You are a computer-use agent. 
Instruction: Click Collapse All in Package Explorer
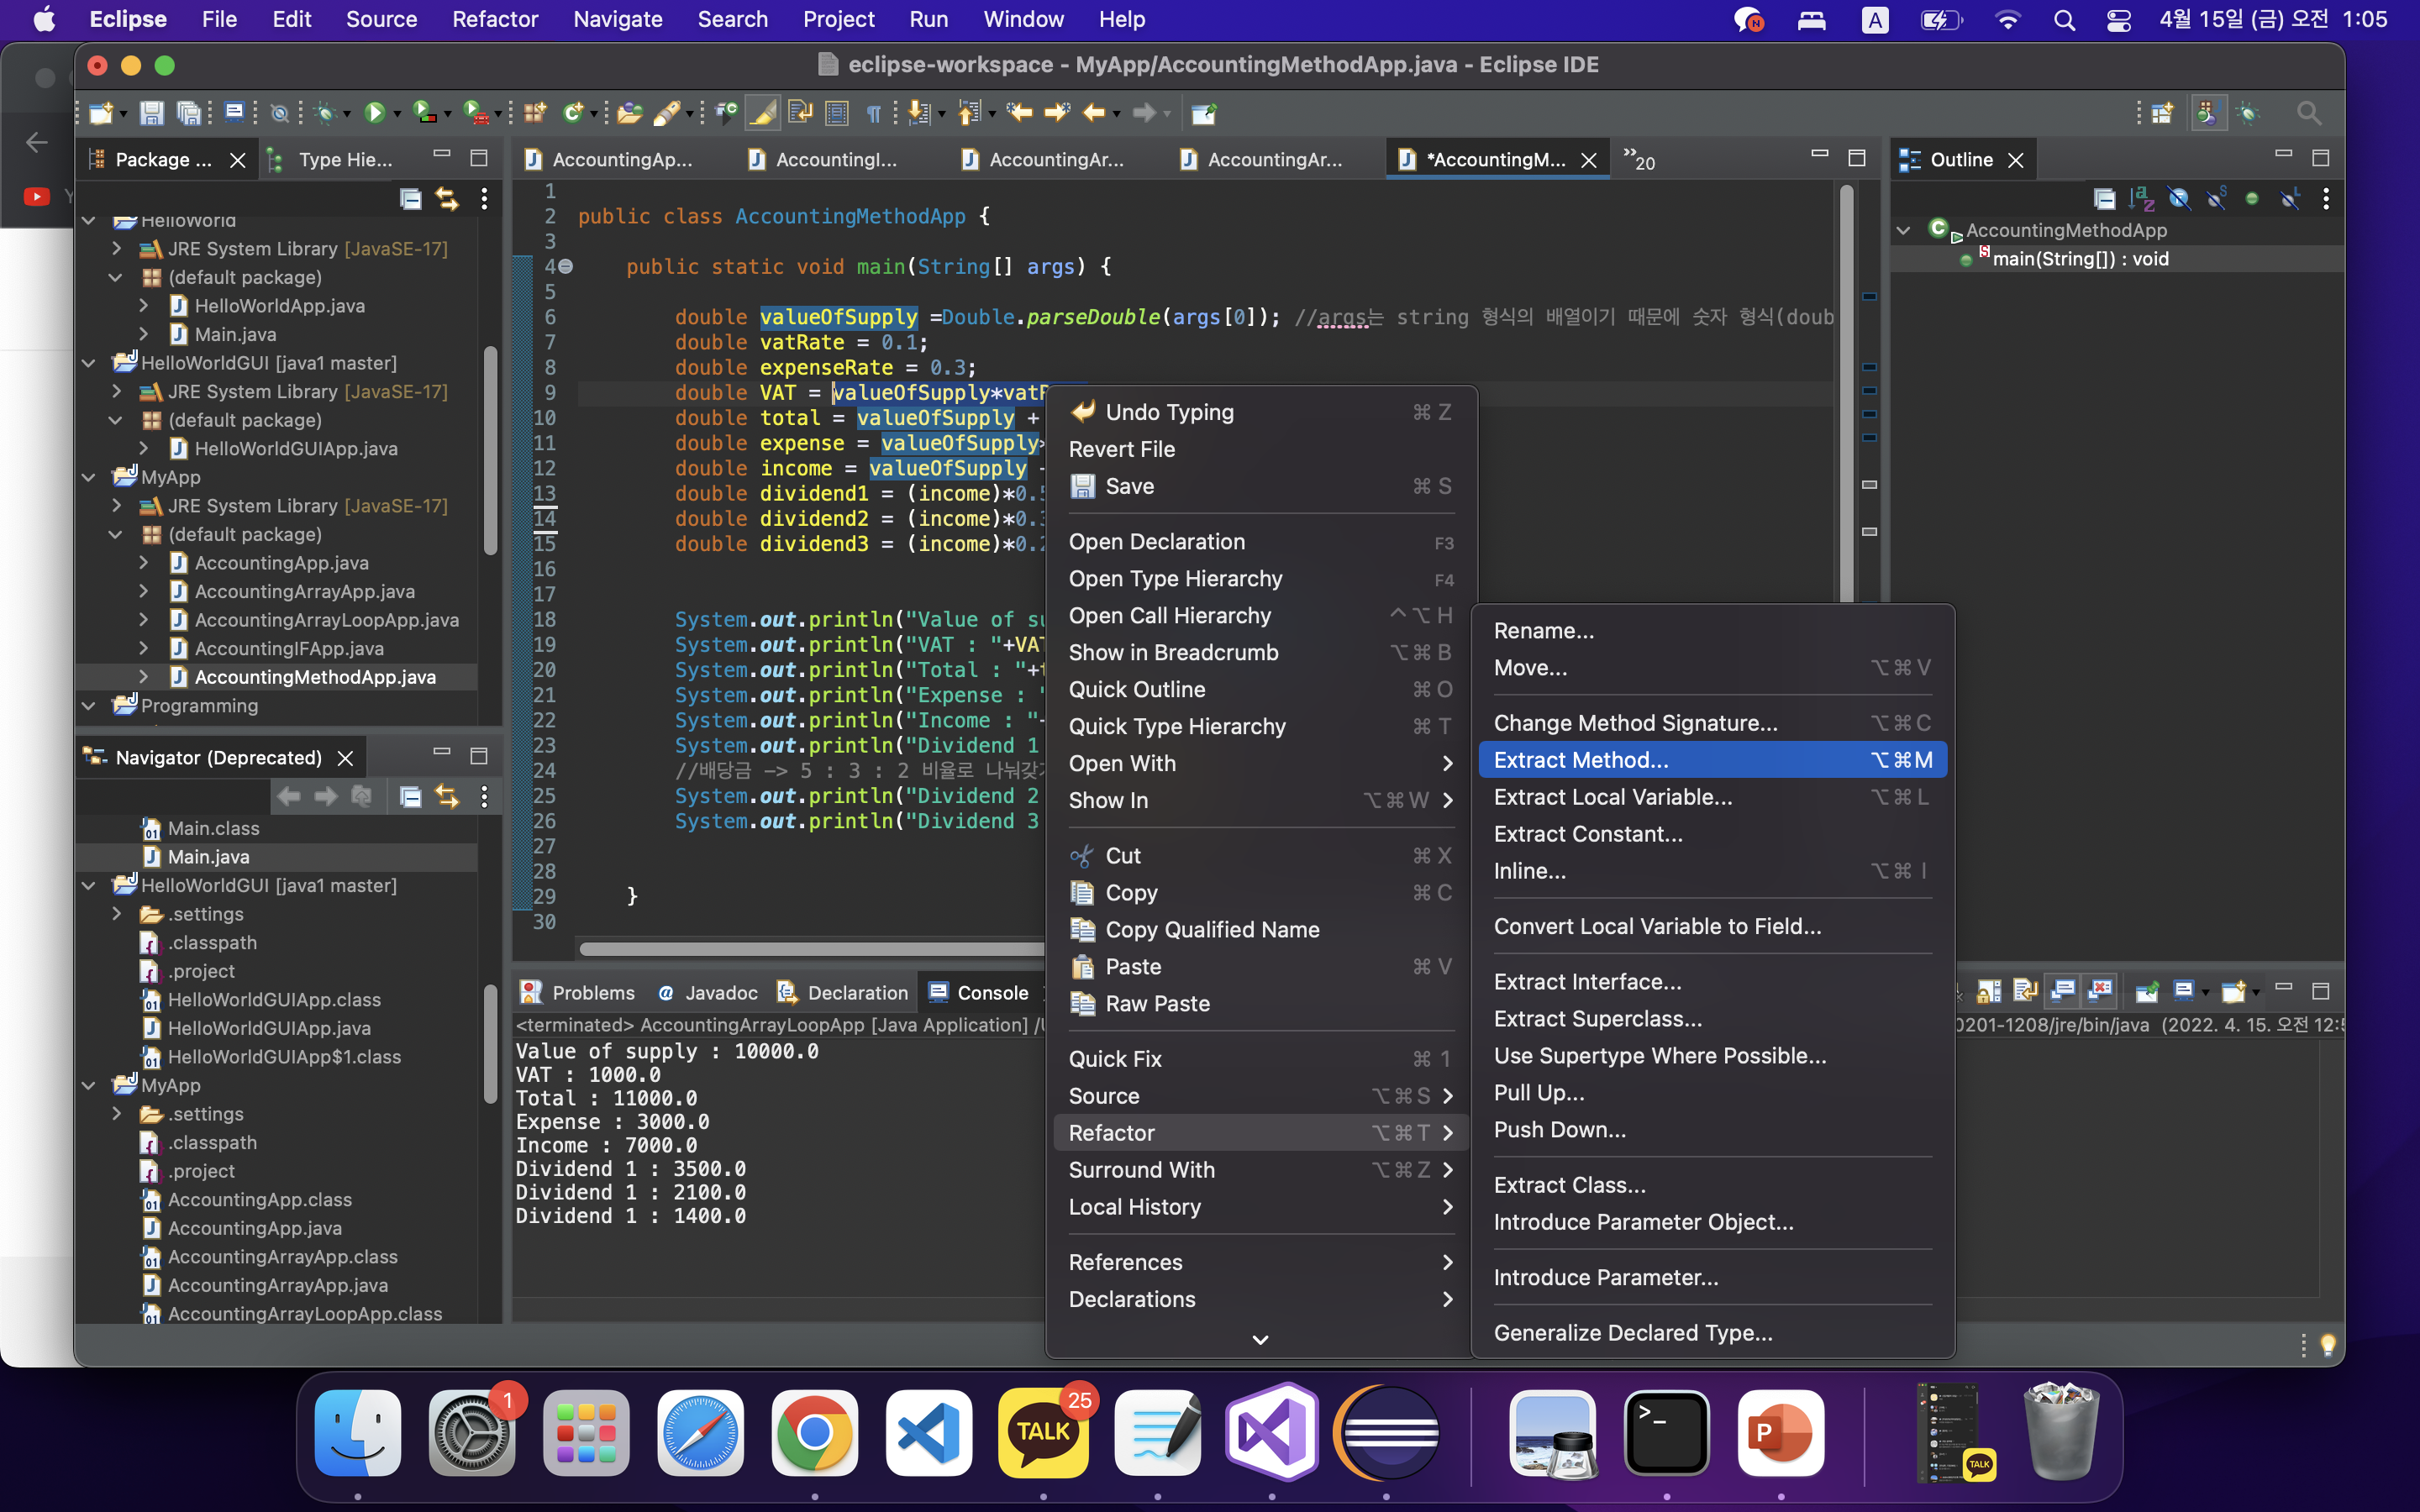click(410, 199)
